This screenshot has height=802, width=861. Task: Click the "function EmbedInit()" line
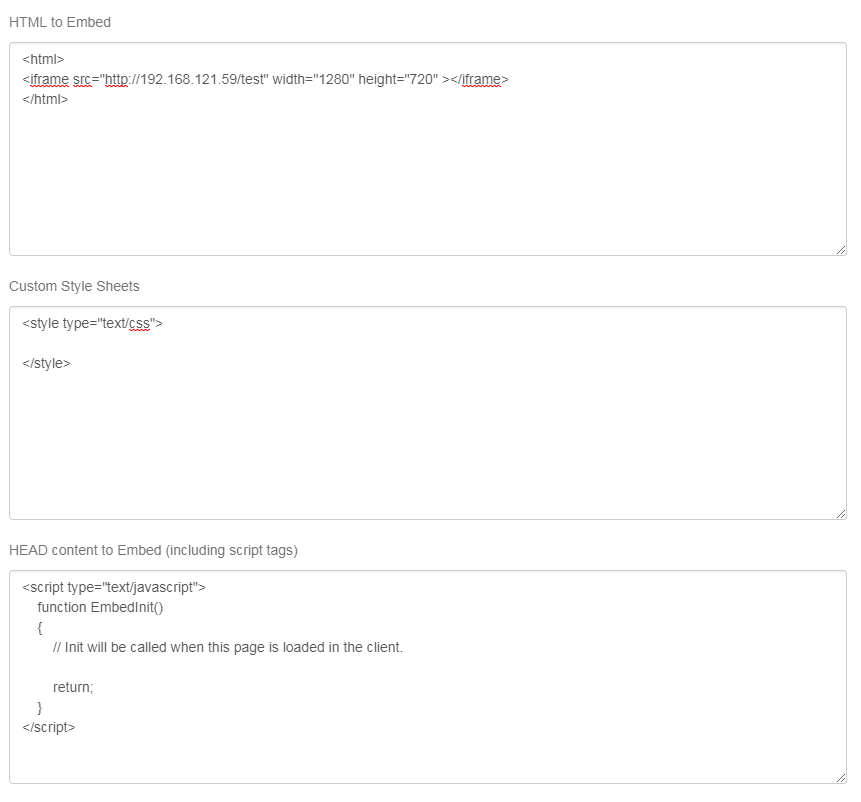coord(100,607)
